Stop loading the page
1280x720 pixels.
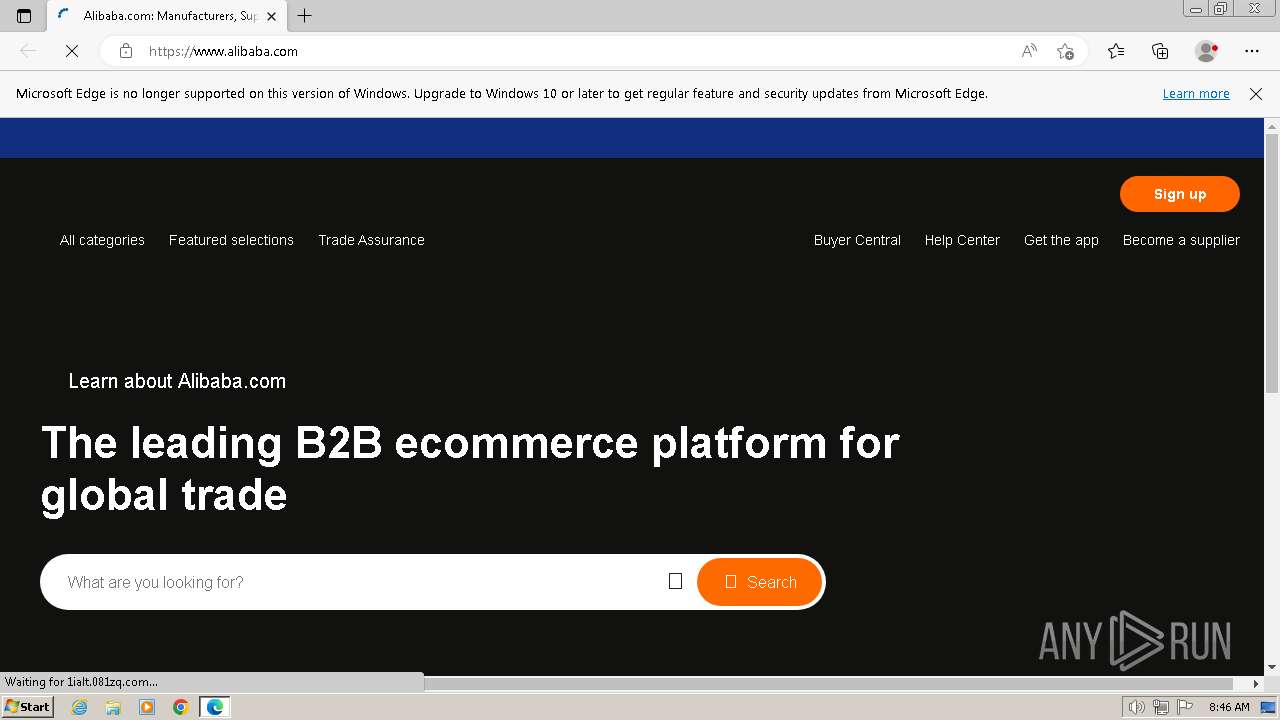pos(72,51)
